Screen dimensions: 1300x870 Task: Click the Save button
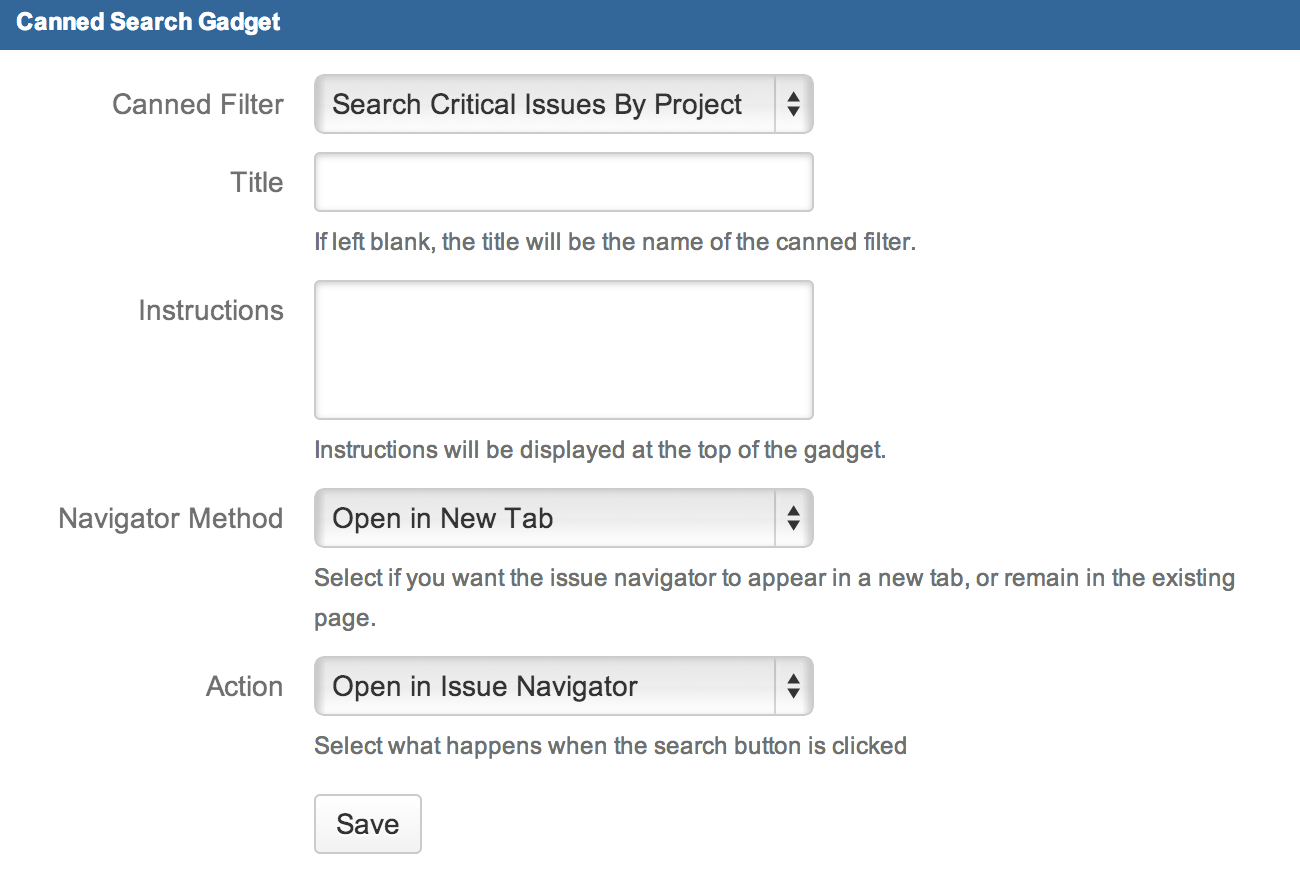[x=367, y=823]
